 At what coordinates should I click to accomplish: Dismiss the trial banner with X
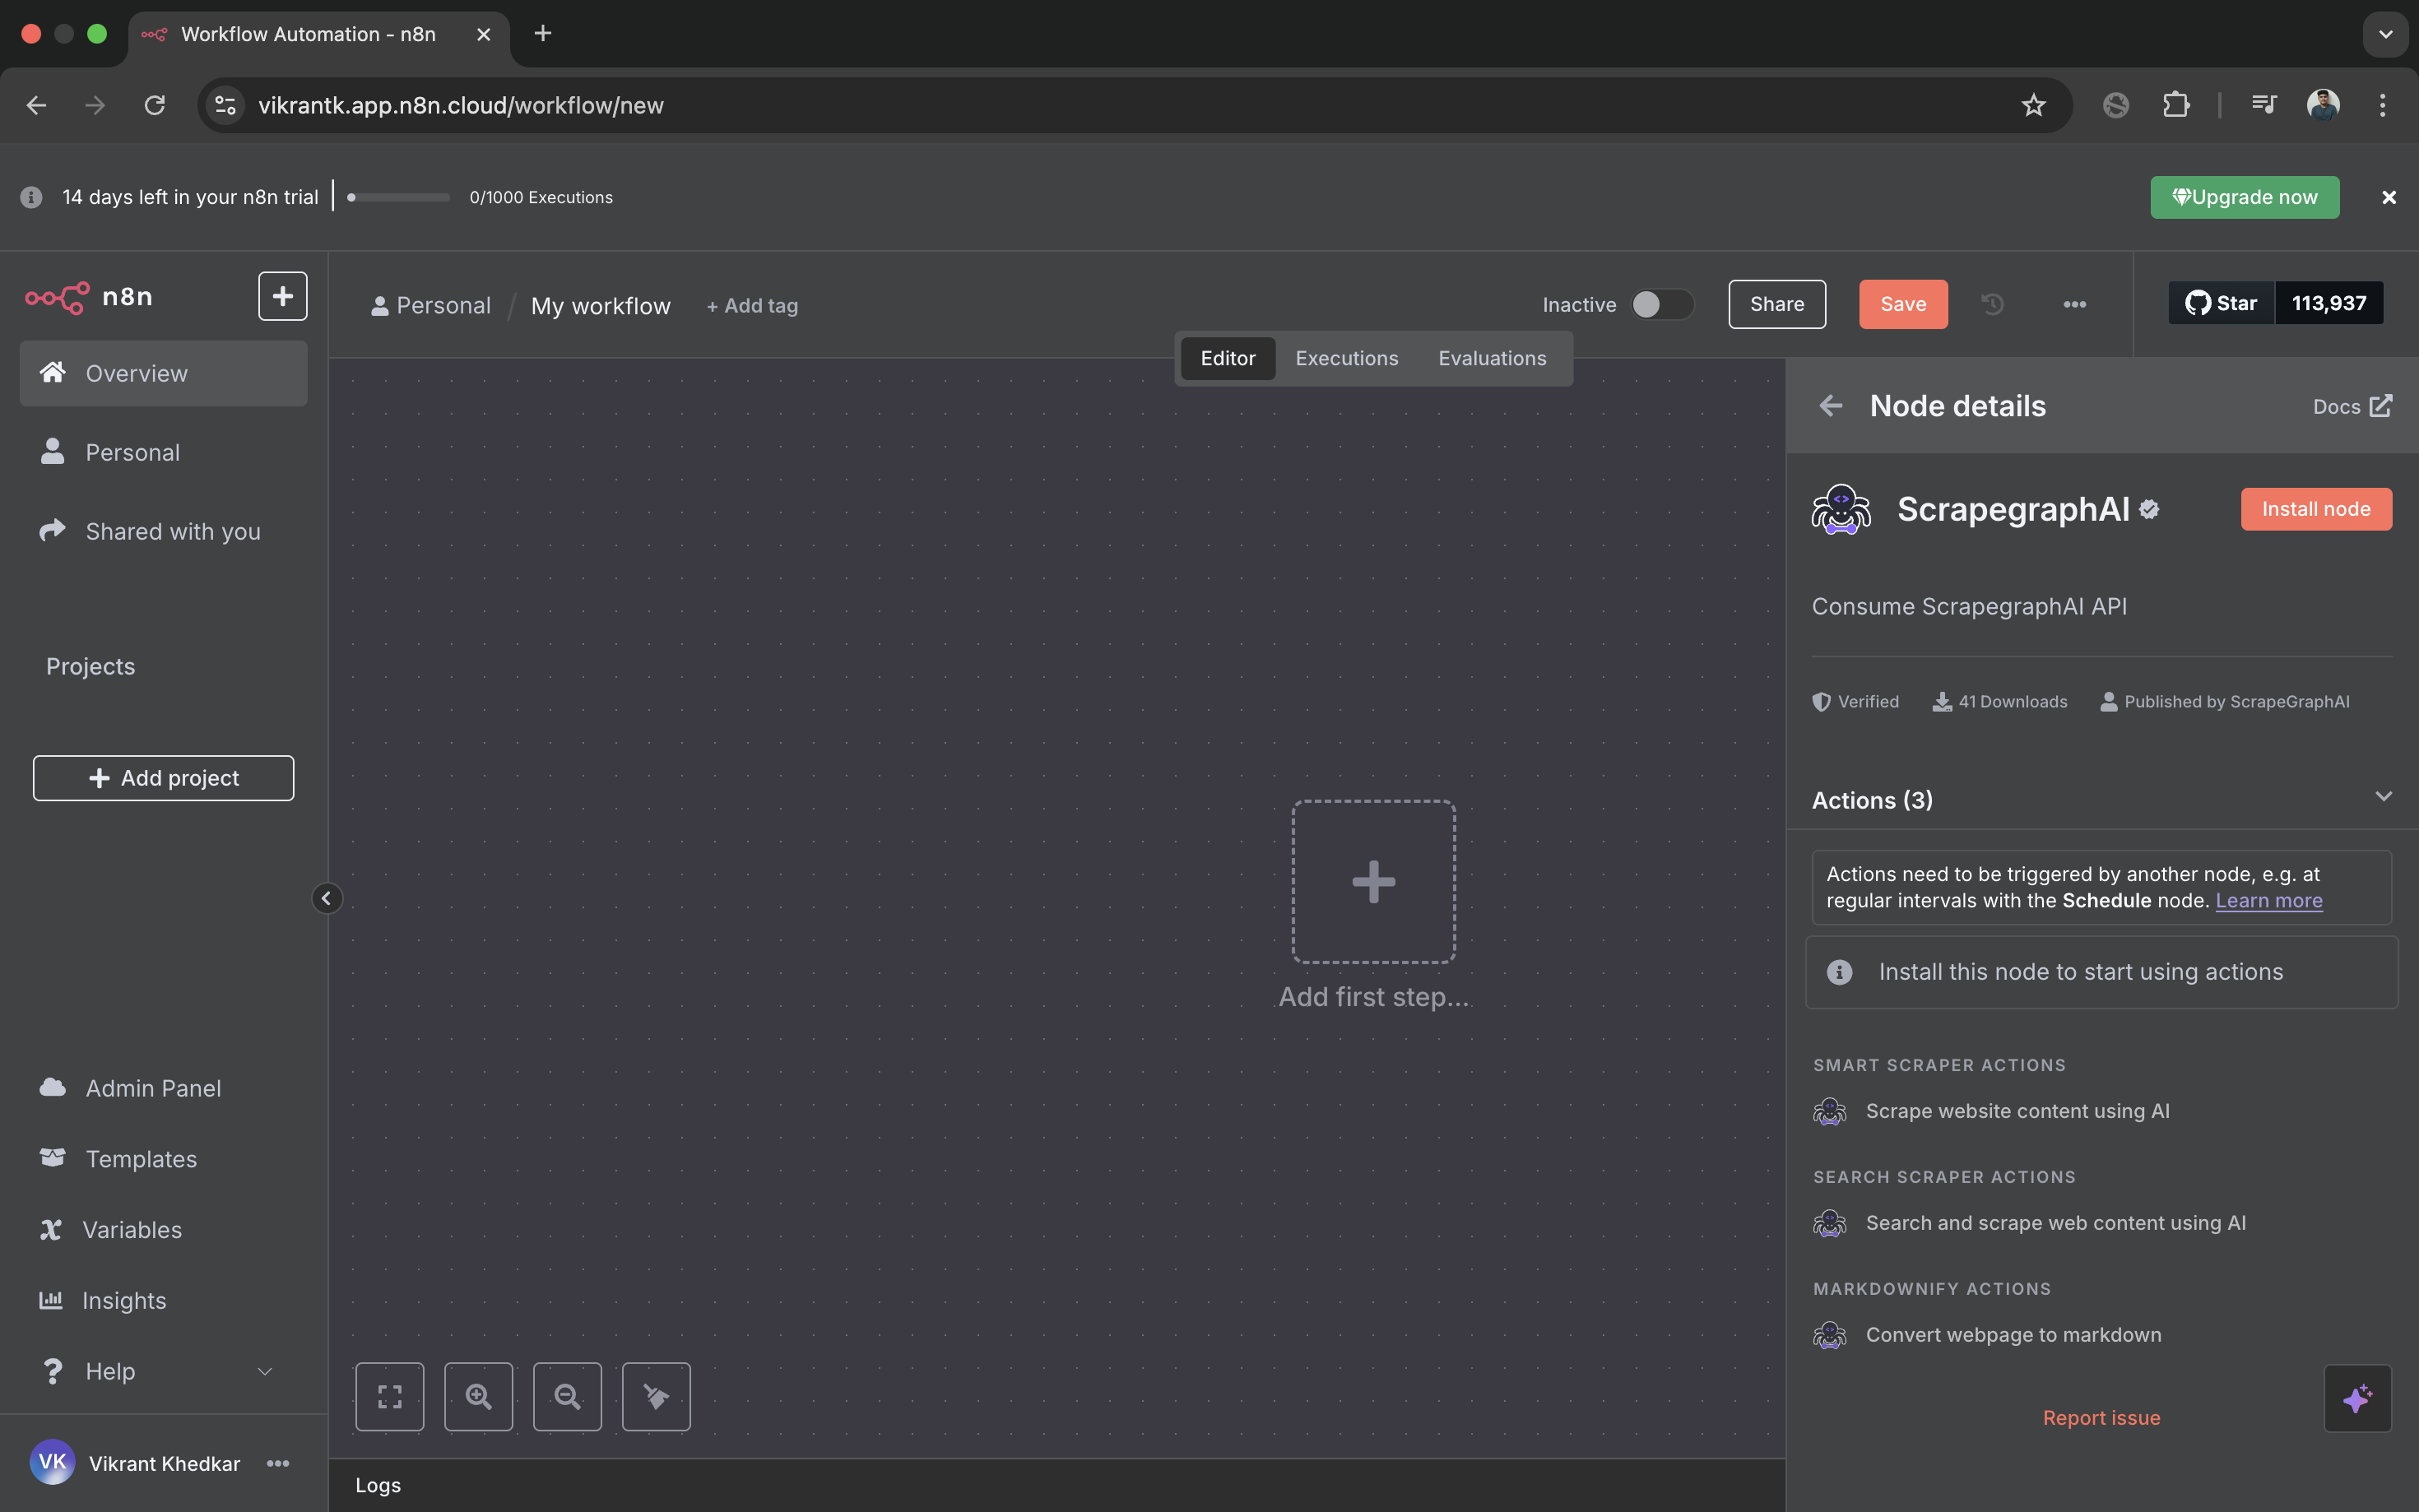[x=2389, y=197]
